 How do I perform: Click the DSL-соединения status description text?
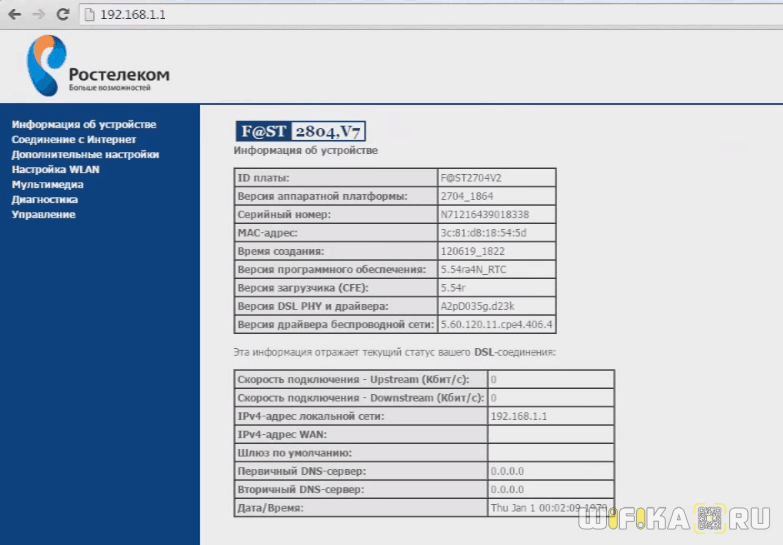click(x=394, y=352)
